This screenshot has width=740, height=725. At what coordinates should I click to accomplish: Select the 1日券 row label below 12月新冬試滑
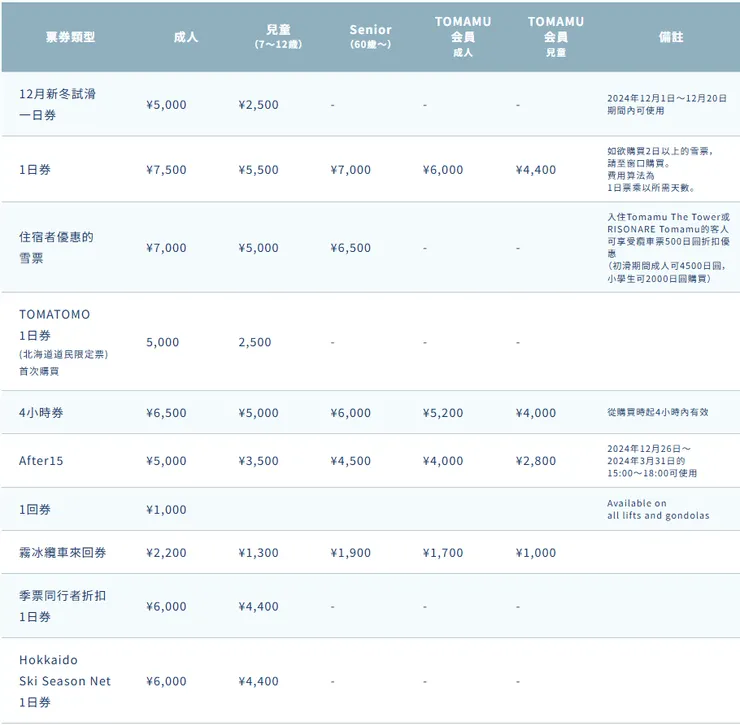[x=34, y=170]
